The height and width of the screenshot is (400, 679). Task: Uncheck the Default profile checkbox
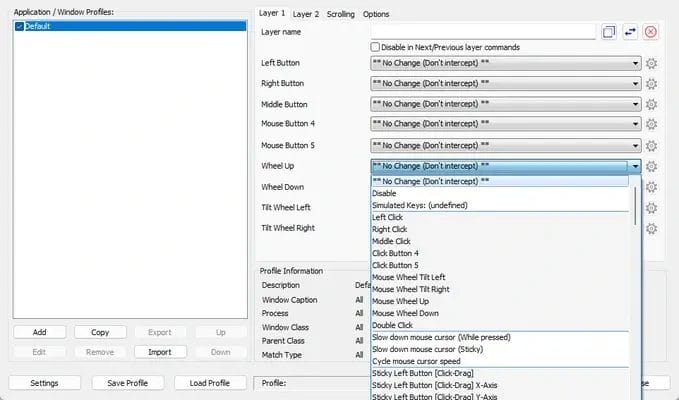coord(19,26)
